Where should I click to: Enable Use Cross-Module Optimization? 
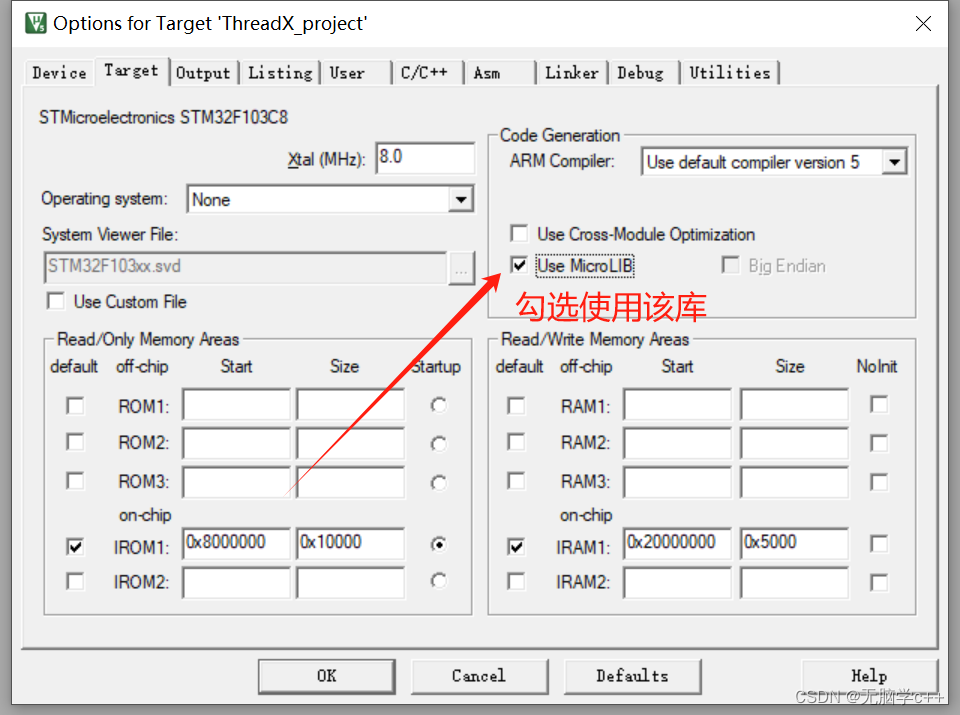pos(519,234)
